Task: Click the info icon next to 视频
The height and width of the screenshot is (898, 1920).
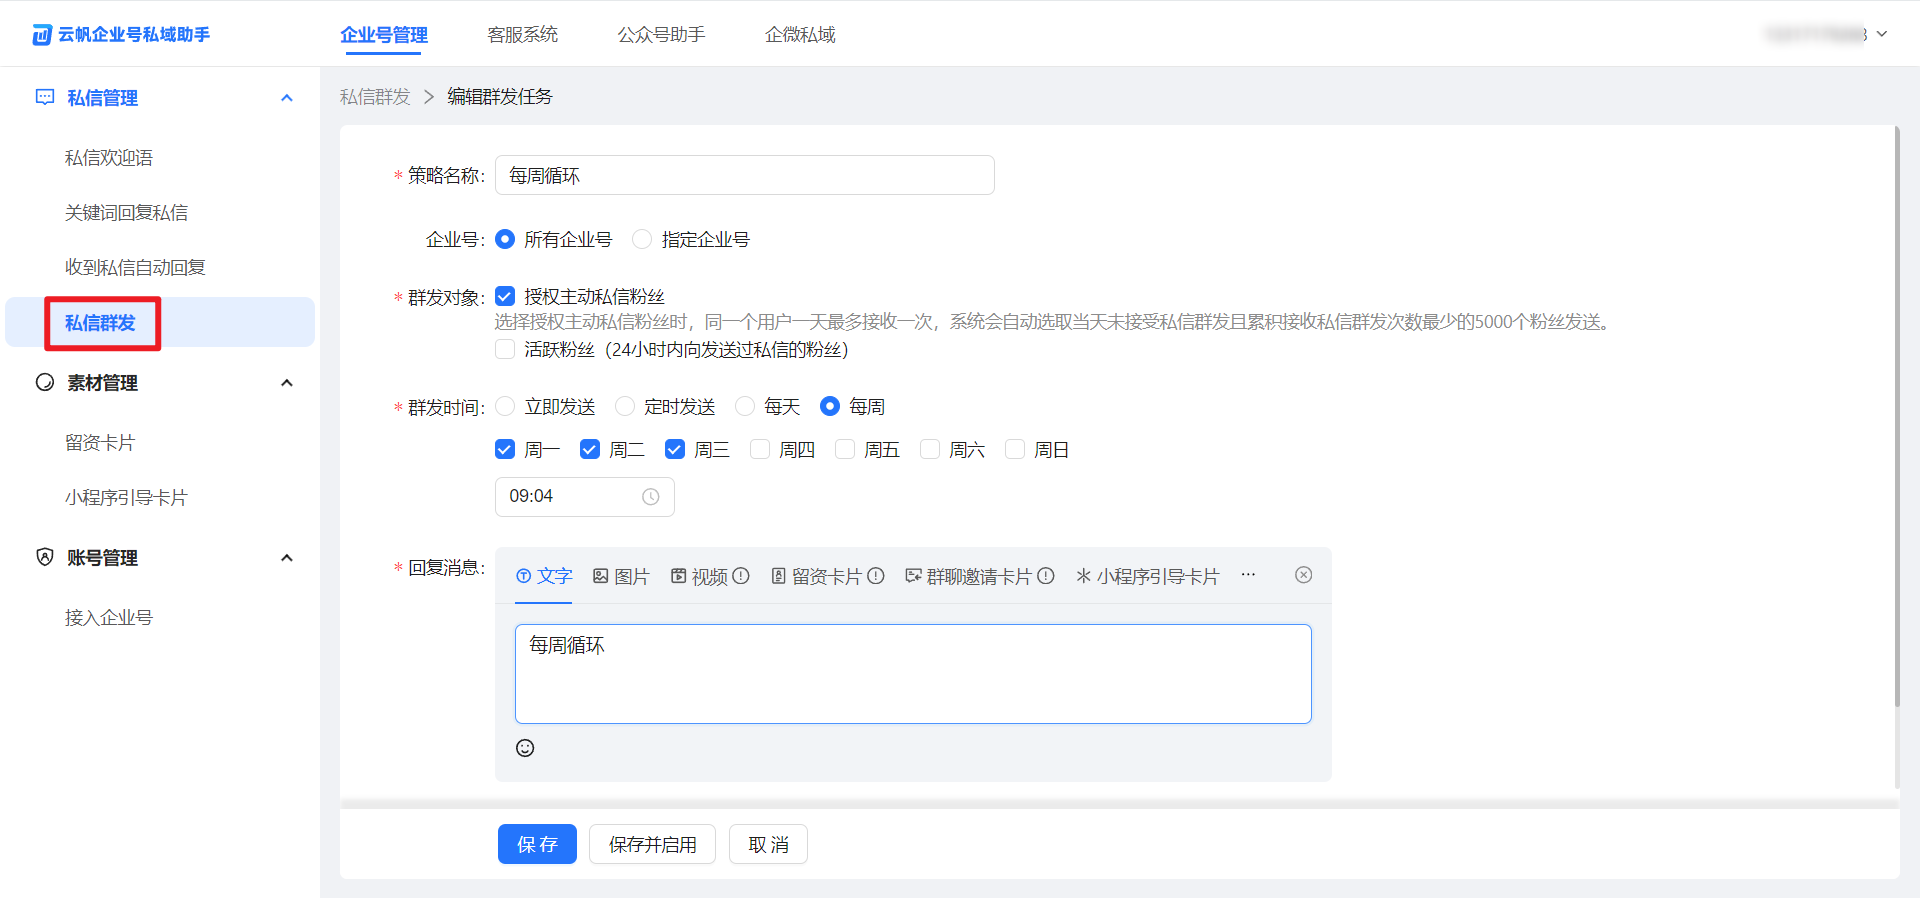Action: point(741,576)
